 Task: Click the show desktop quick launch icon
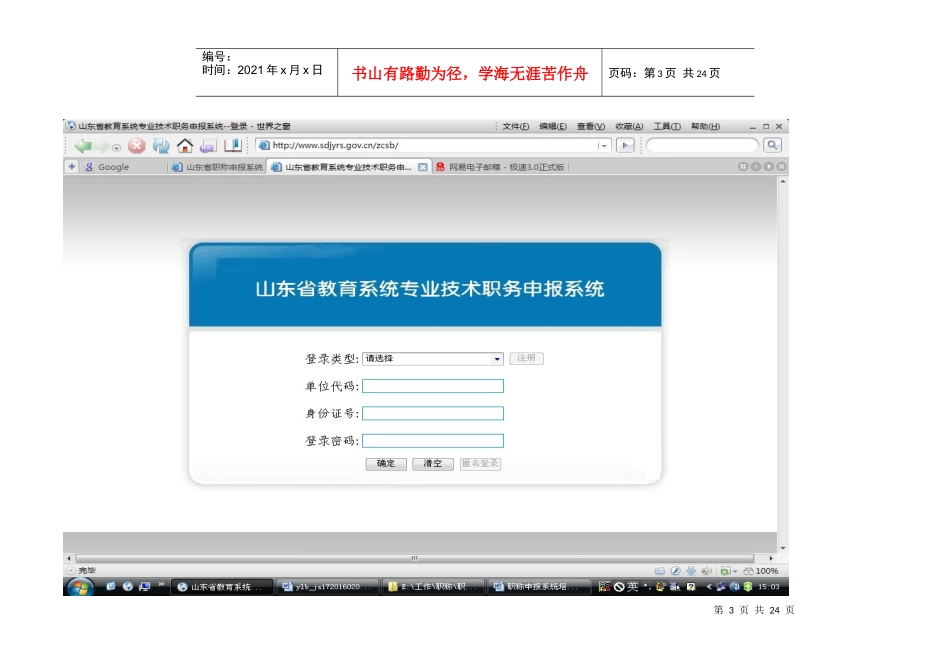click(144, 587)
